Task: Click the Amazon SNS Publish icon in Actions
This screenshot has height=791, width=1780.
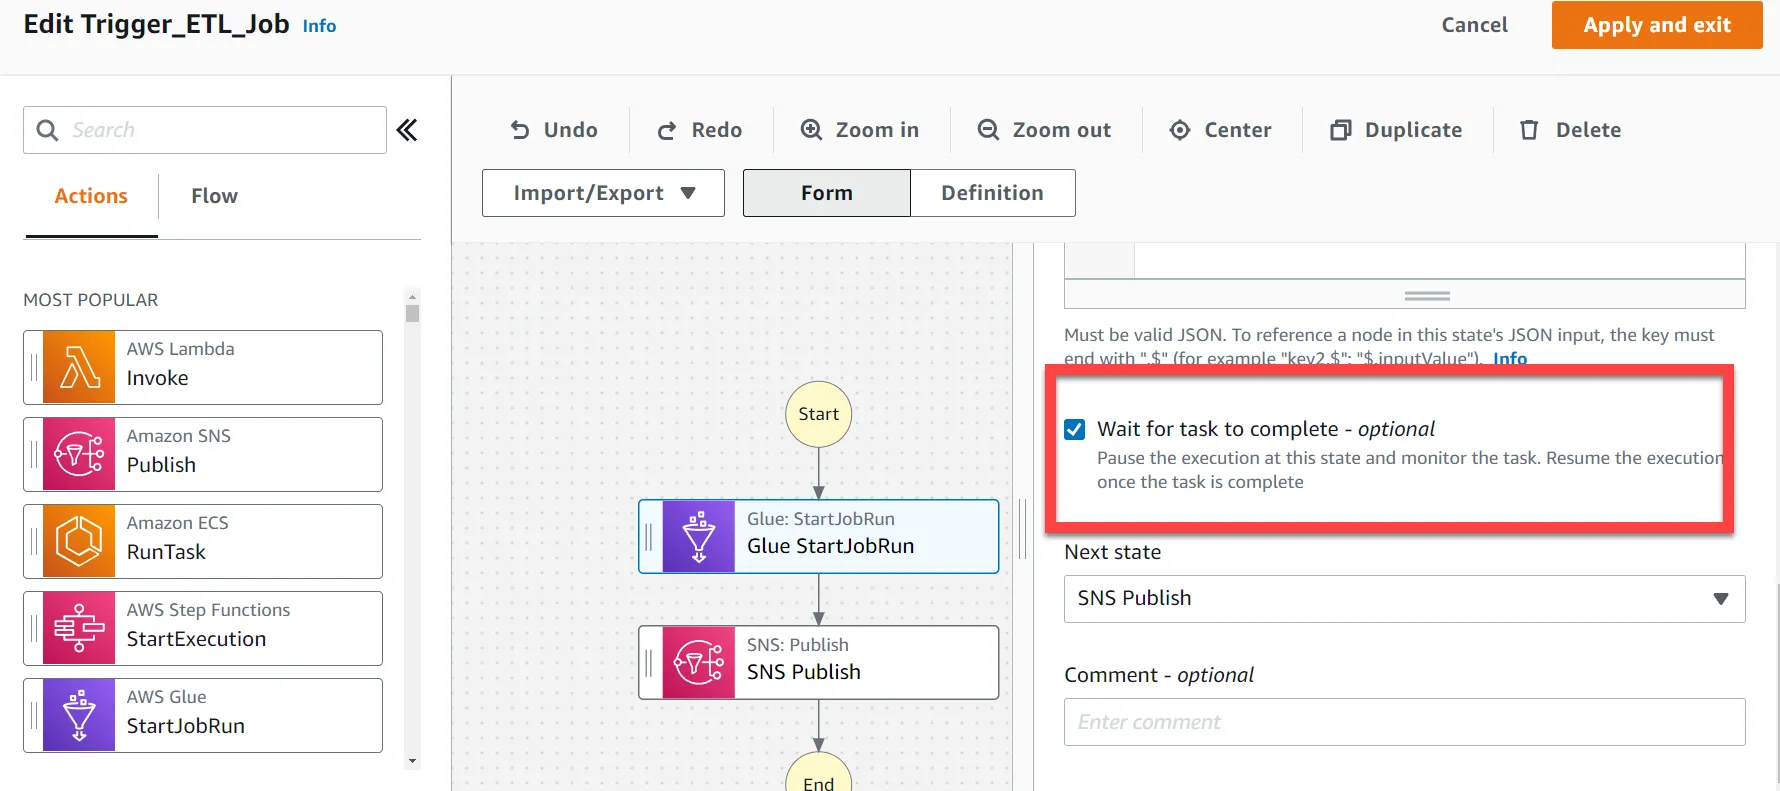Action: pos(79,454)
